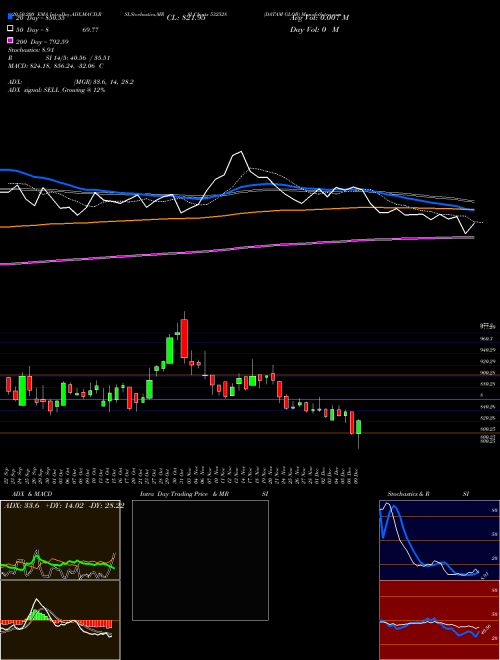The image size is (500, 660).
Task: Click the tall red candle at the price peak
Action: pyautogui.click(x=184, y=338)
